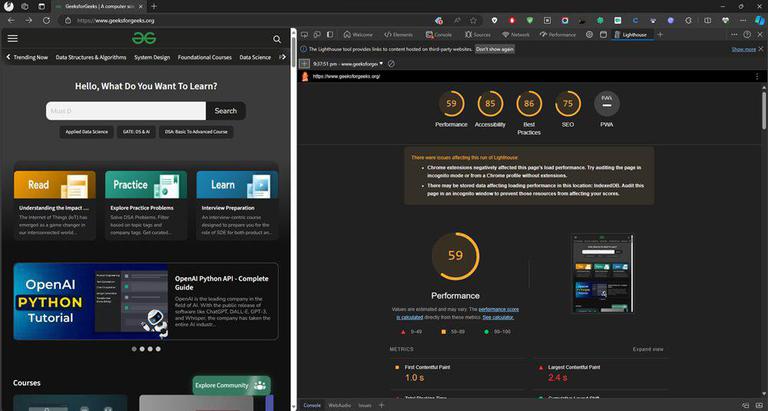Click the What Do You Want search field

click(126, 111)
